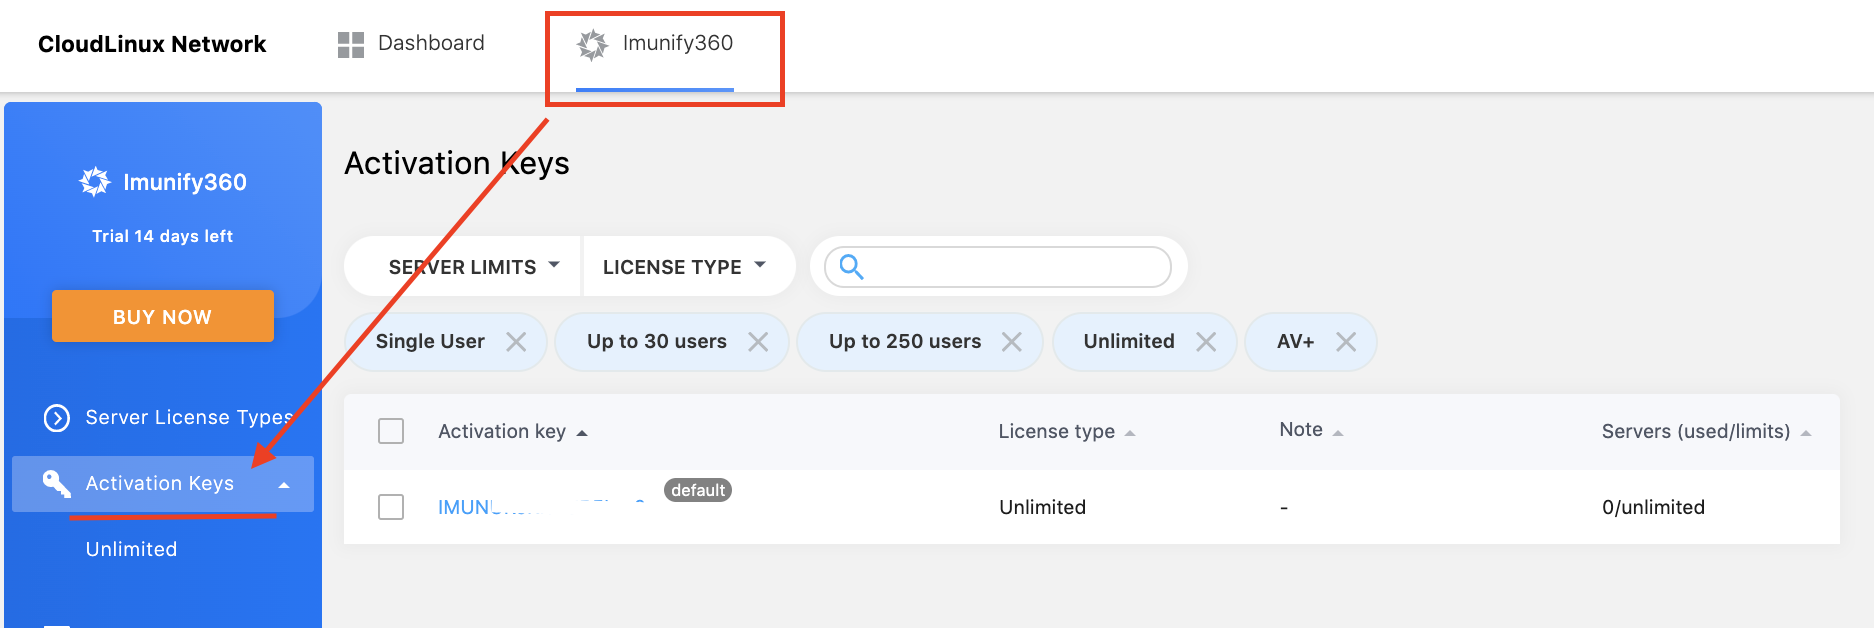Collapse the Activation Keys sidebar section
Image resolution: width=1874 pixels, height=628 pixels.
pyautogui.click(x=284, y=485)
